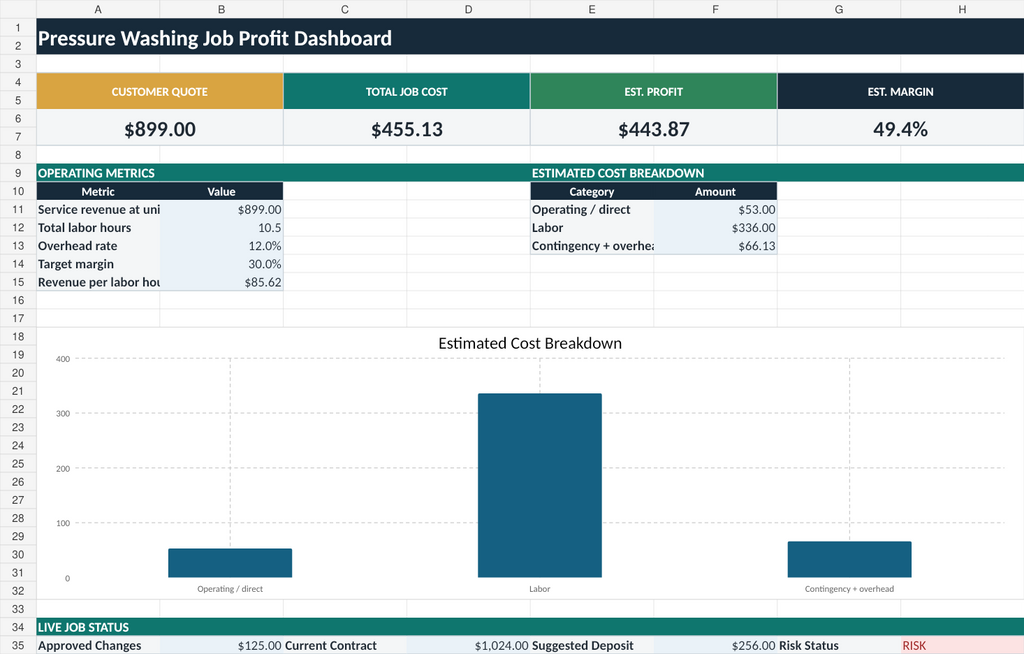Click the CUSTOMER QUOTE header card

[160, 91]
